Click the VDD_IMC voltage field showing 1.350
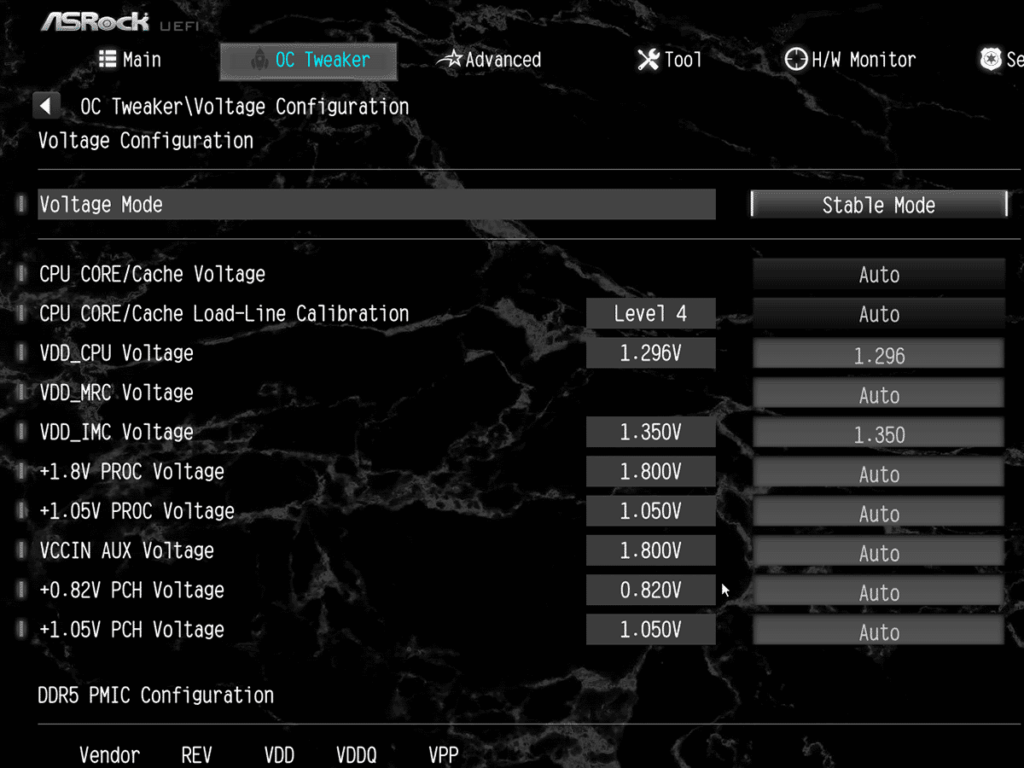1024x768 pixels. (x=878, y=433)
